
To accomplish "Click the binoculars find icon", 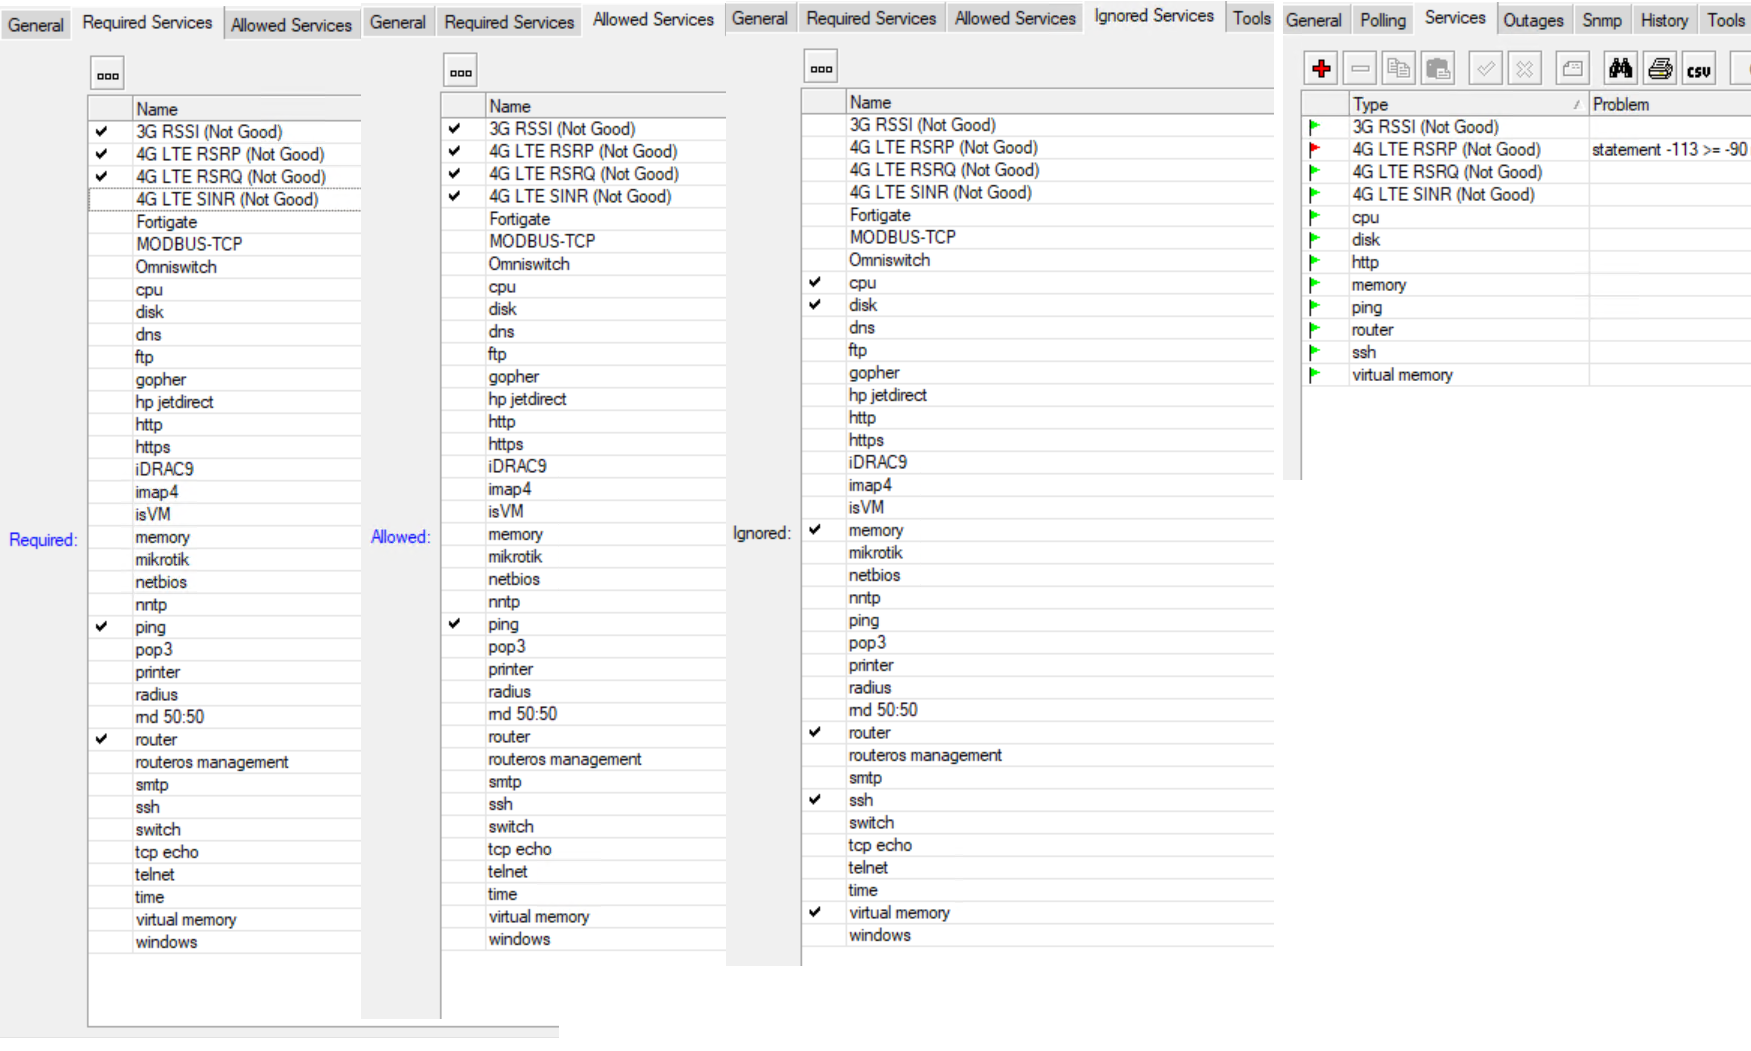I will click(1620, 68).
